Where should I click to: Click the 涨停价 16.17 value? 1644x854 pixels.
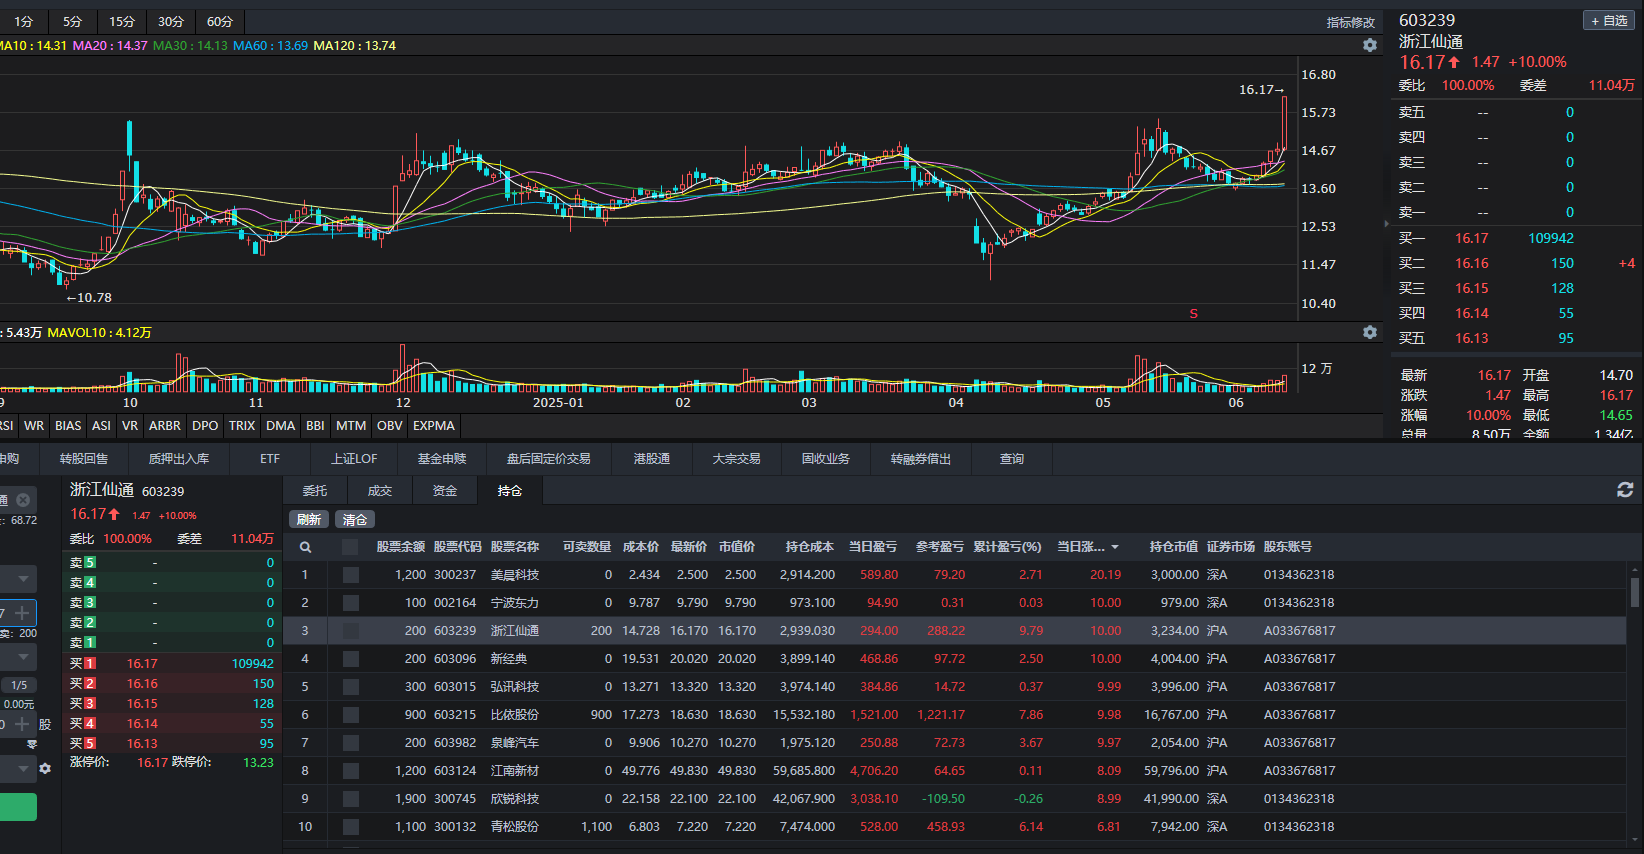152,762
